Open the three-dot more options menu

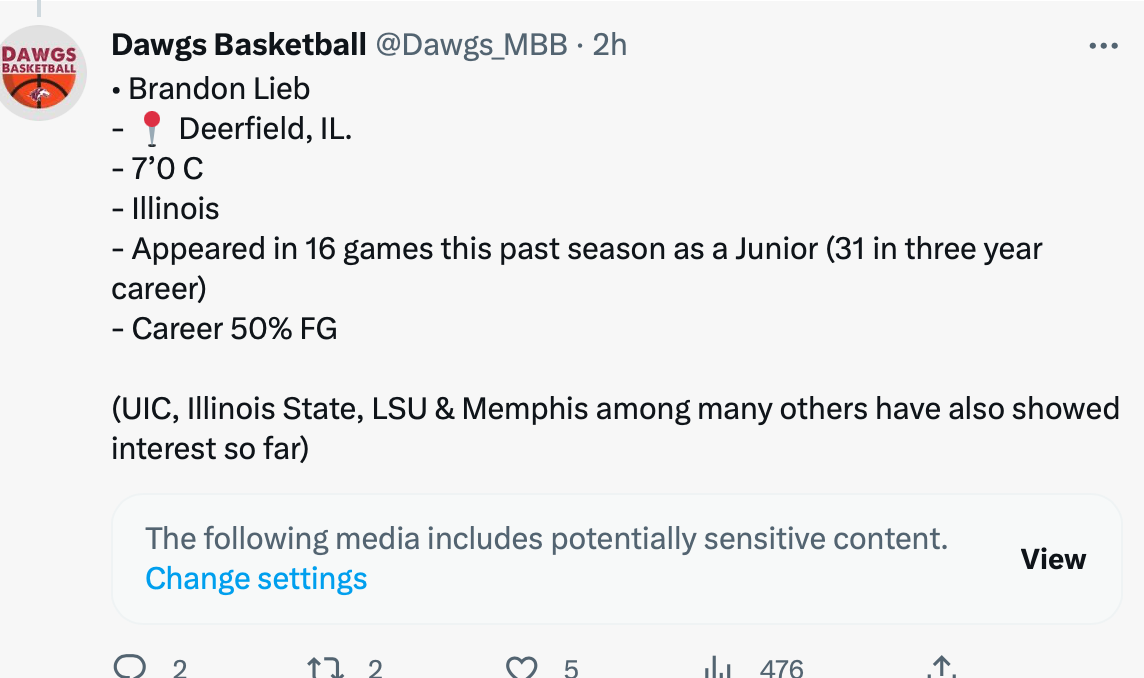[x=1102, y=46]
